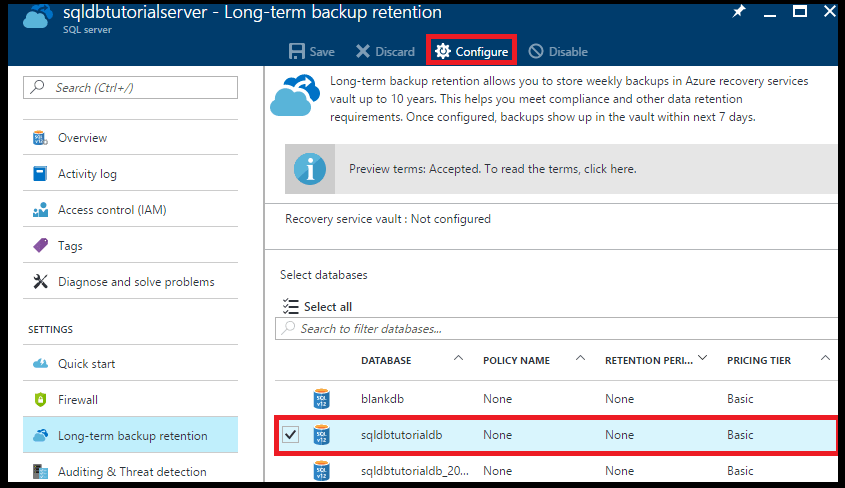This screenshot has width=845, height=488.
Task: Click the Discard toolbar button
Action: [x=385, y=52]
